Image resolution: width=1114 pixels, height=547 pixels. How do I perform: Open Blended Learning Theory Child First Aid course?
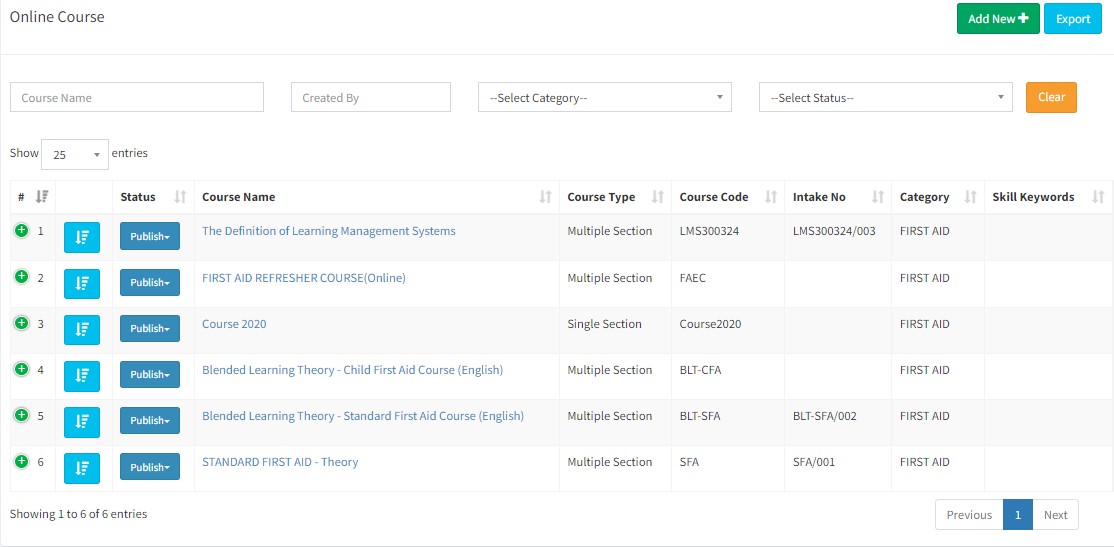click(352, 370)
